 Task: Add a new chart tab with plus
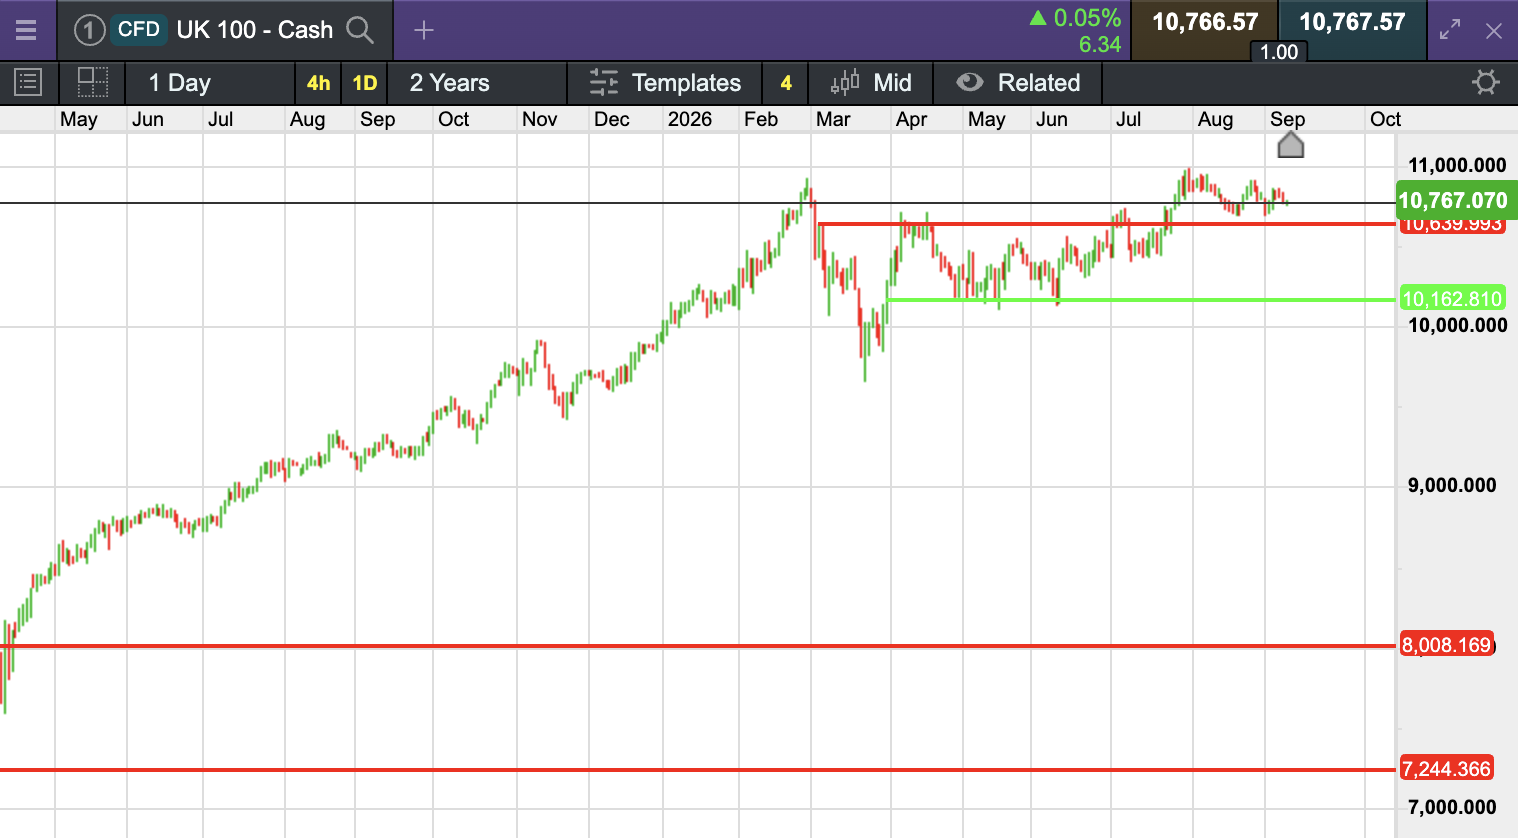click(x=424, y=30)
